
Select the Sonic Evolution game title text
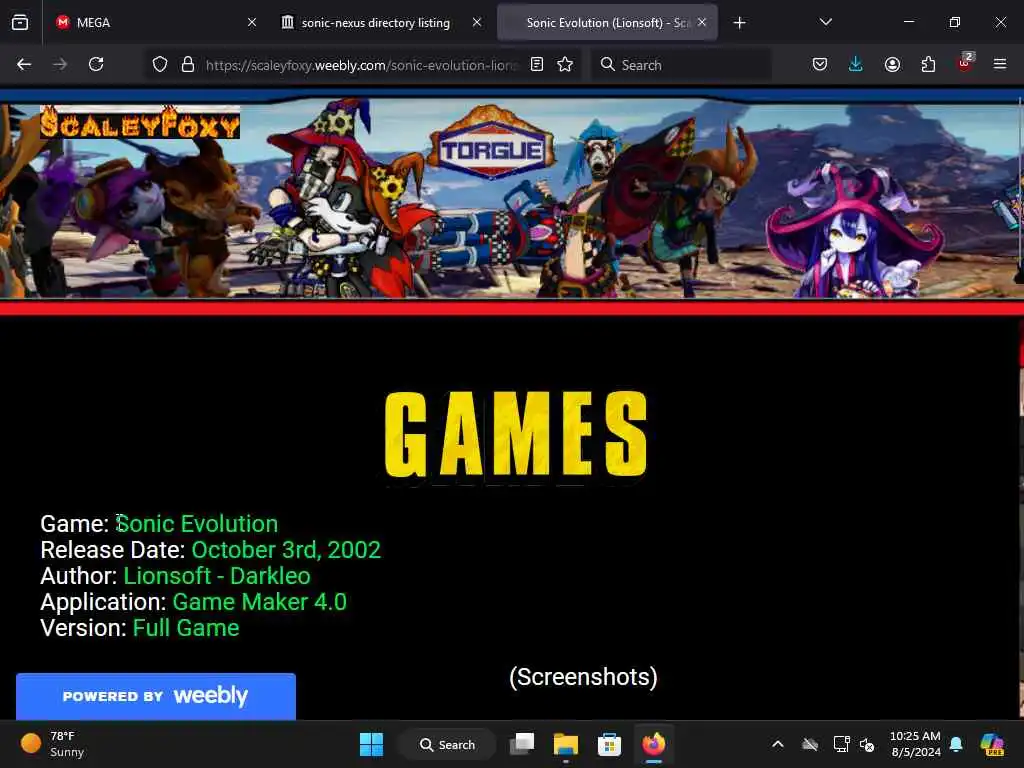[x=197, y=524]
